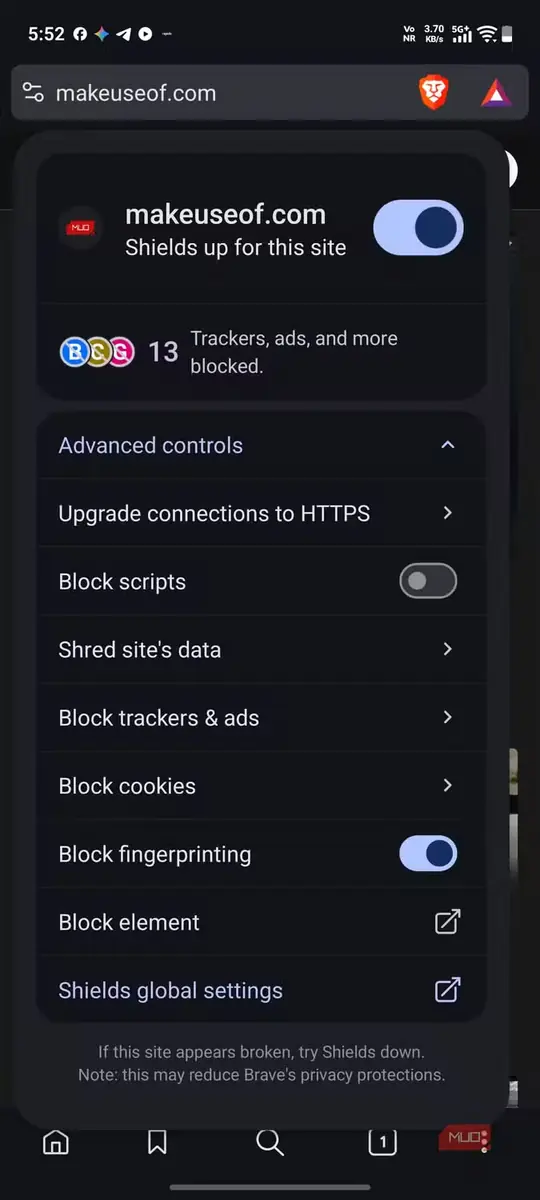
Task: View the 13 trackers and ads blocked
Action: pos(262,352)
